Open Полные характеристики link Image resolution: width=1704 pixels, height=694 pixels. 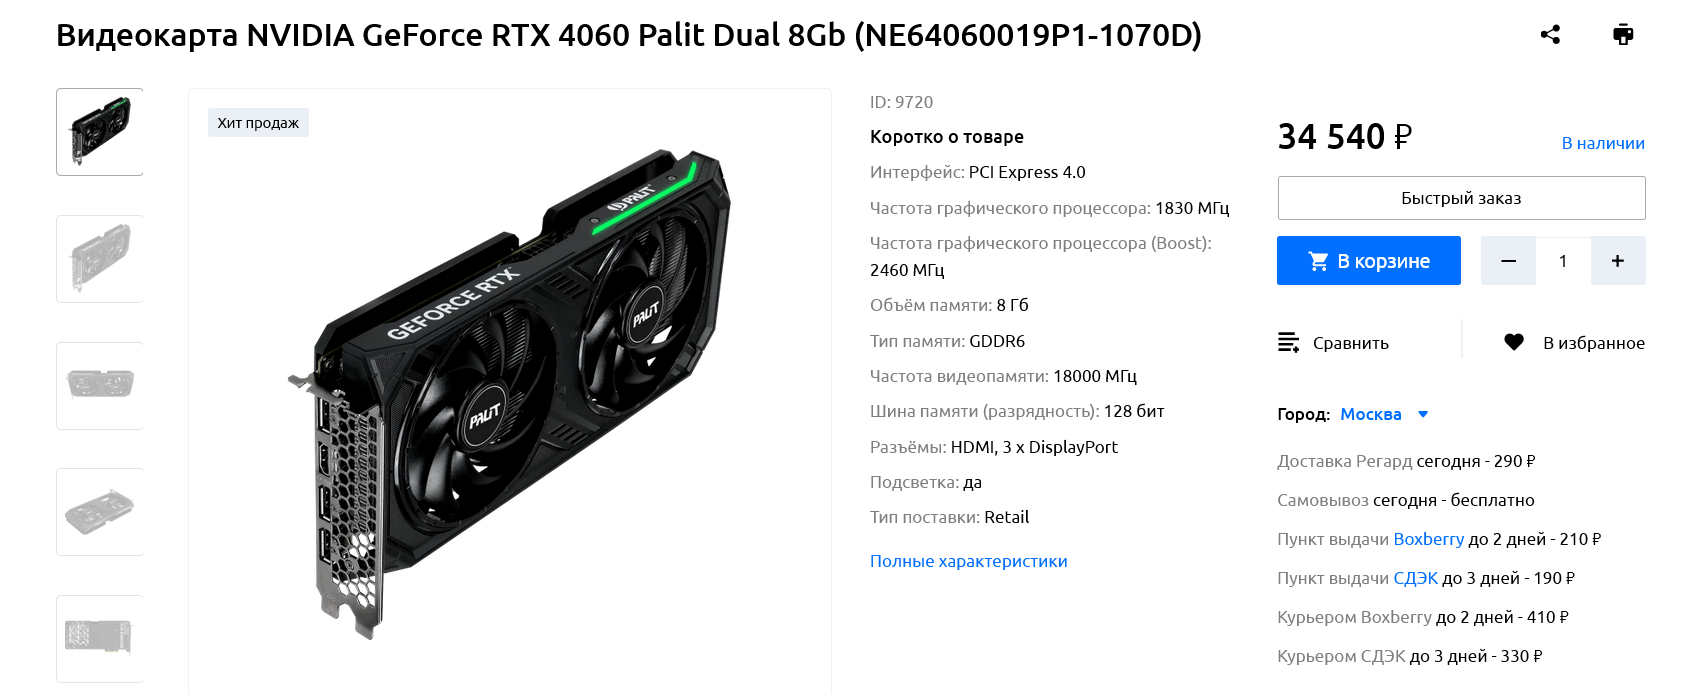pyautogui.click(x=968, y=561)
